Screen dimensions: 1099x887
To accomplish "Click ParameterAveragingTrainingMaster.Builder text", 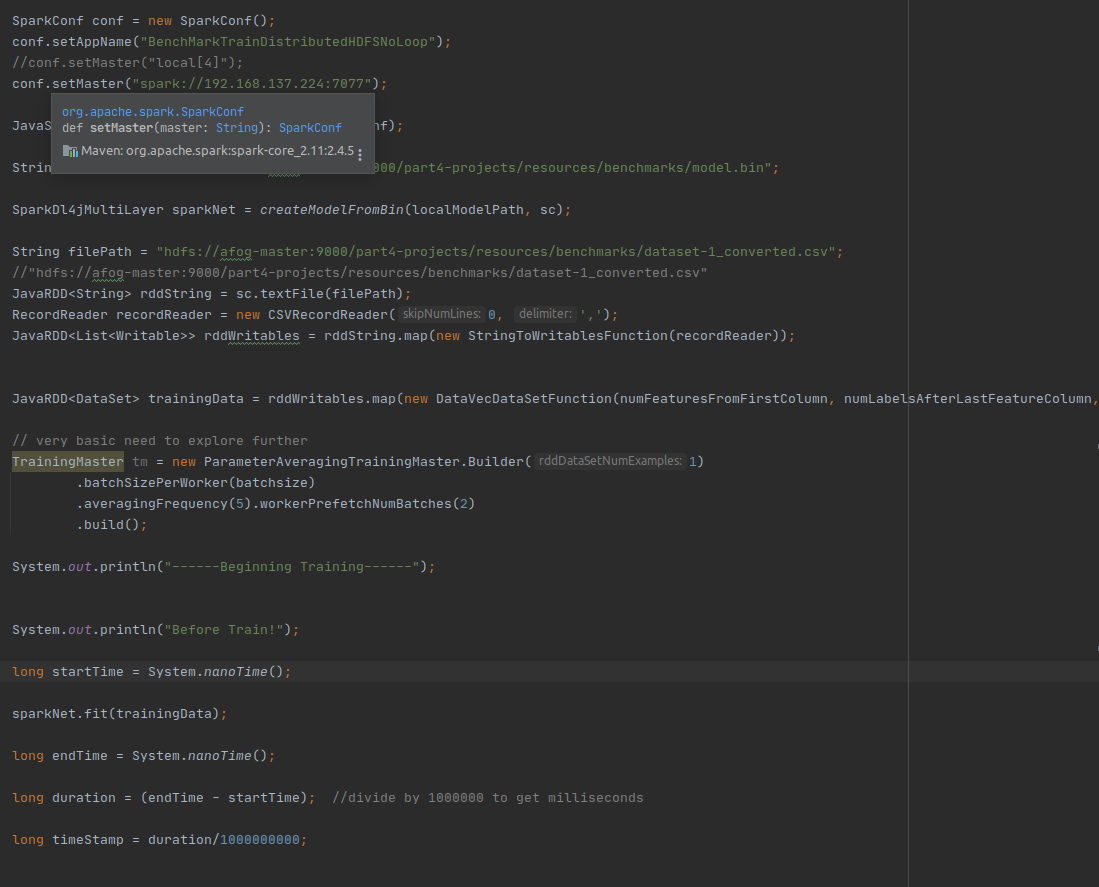I will coord(364,462).
